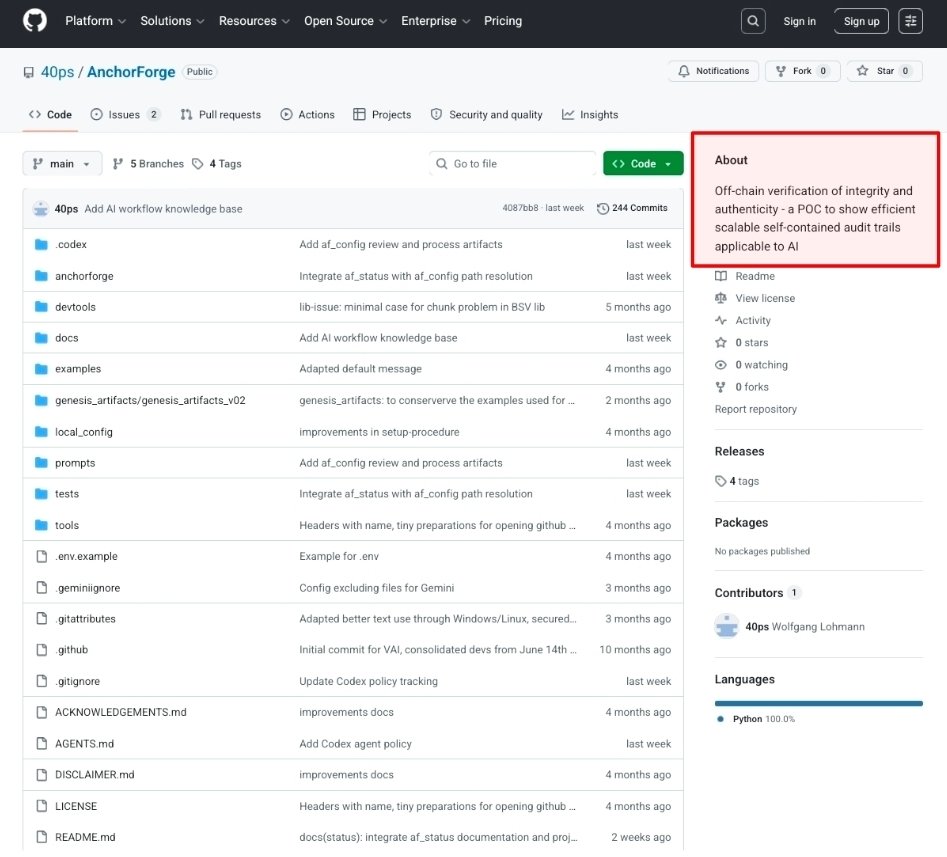Open the 'Update Codex policy tracking' commit message

point(368,681)
